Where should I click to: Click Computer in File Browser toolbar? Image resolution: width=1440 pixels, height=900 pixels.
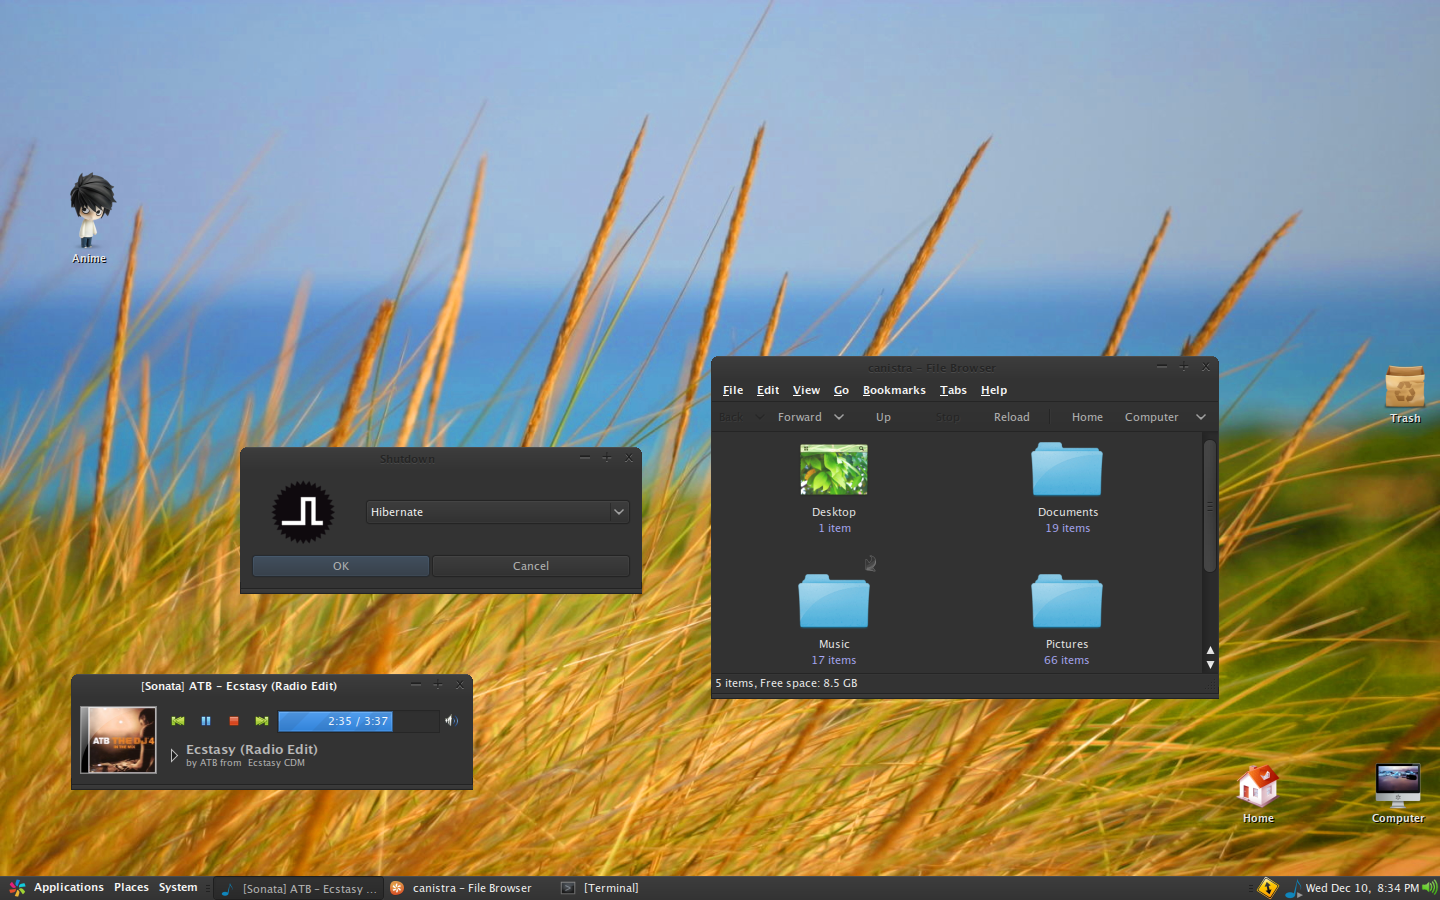(1151, 417)
